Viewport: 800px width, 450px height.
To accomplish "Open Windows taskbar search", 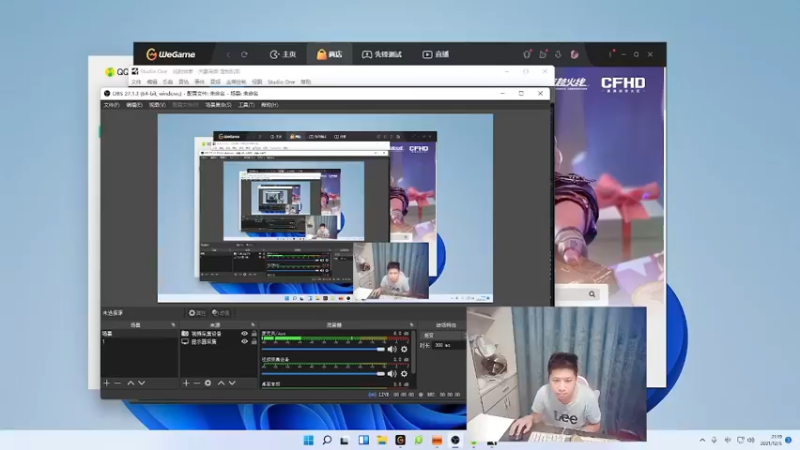I will pyautogui.click(x=327, y=440).
